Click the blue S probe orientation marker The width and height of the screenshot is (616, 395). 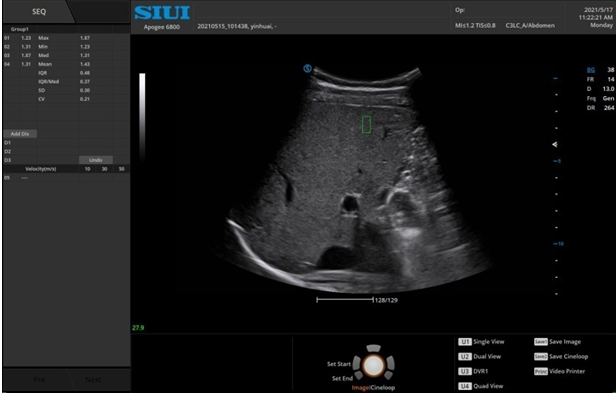[307, 69]
